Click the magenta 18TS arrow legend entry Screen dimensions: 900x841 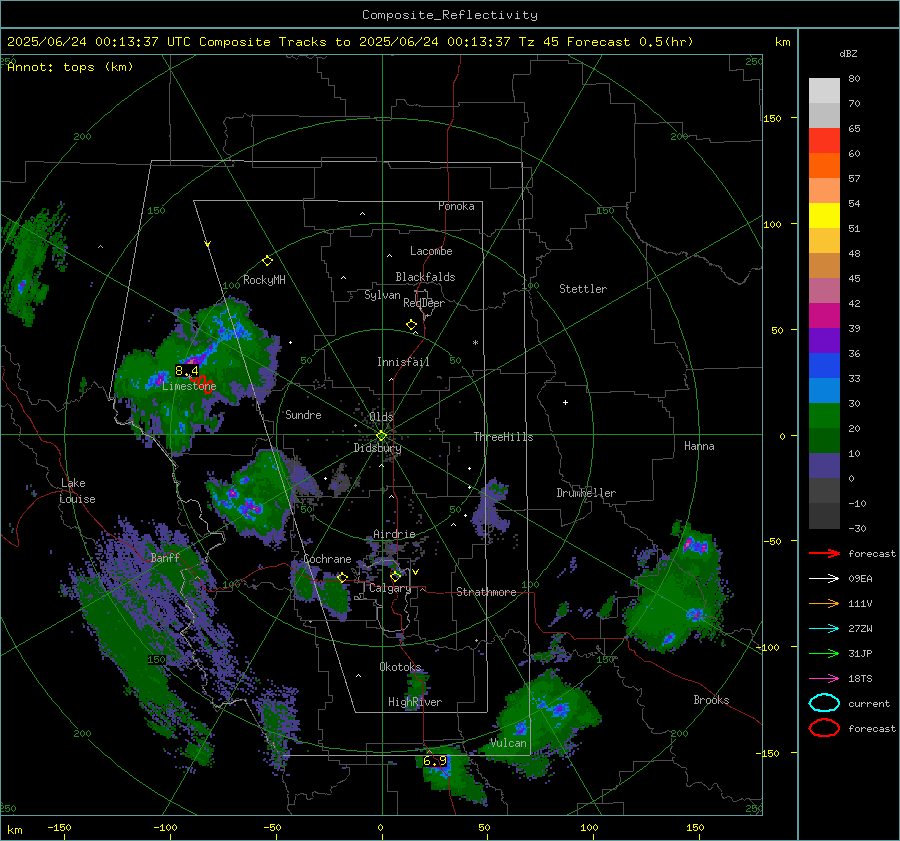click(824, 679)
